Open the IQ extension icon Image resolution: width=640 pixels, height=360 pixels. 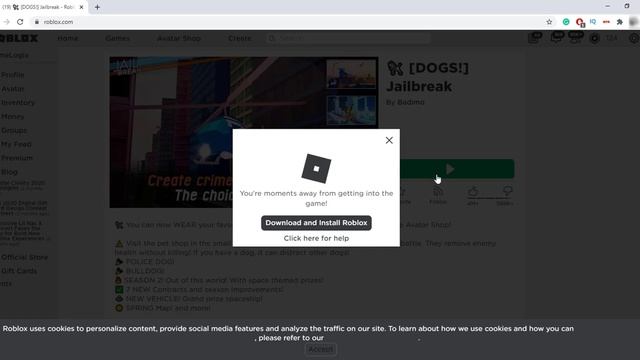(593, 22)
